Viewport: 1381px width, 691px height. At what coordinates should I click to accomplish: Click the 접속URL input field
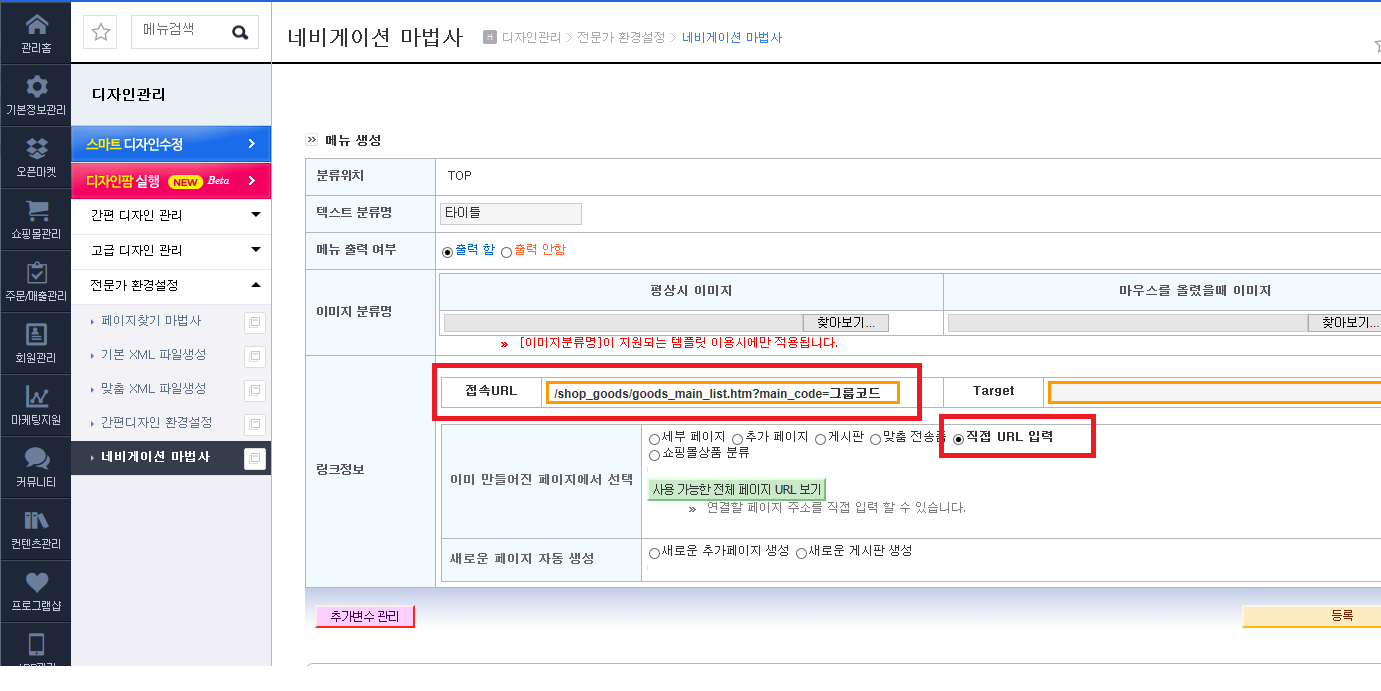pyautogui.click(x=722, y=392)
